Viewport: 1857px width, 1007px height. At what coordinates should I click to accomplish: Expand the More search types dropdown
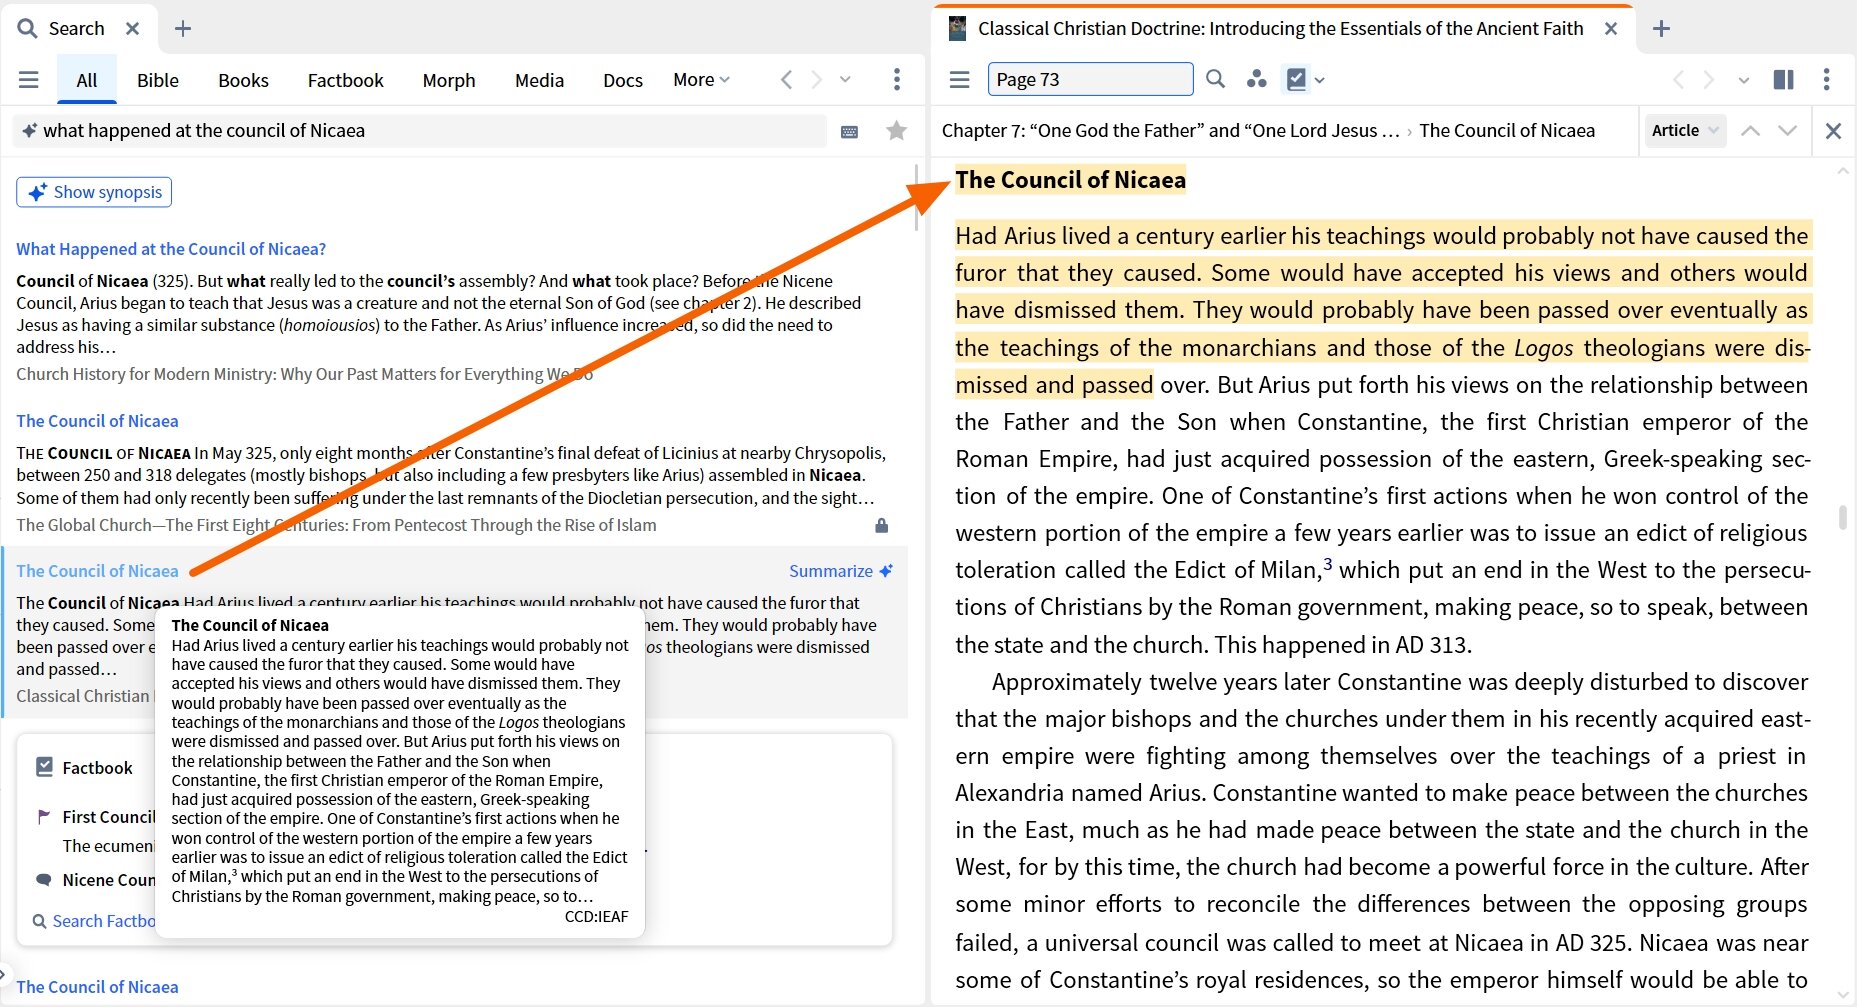[x=701, y=80]
